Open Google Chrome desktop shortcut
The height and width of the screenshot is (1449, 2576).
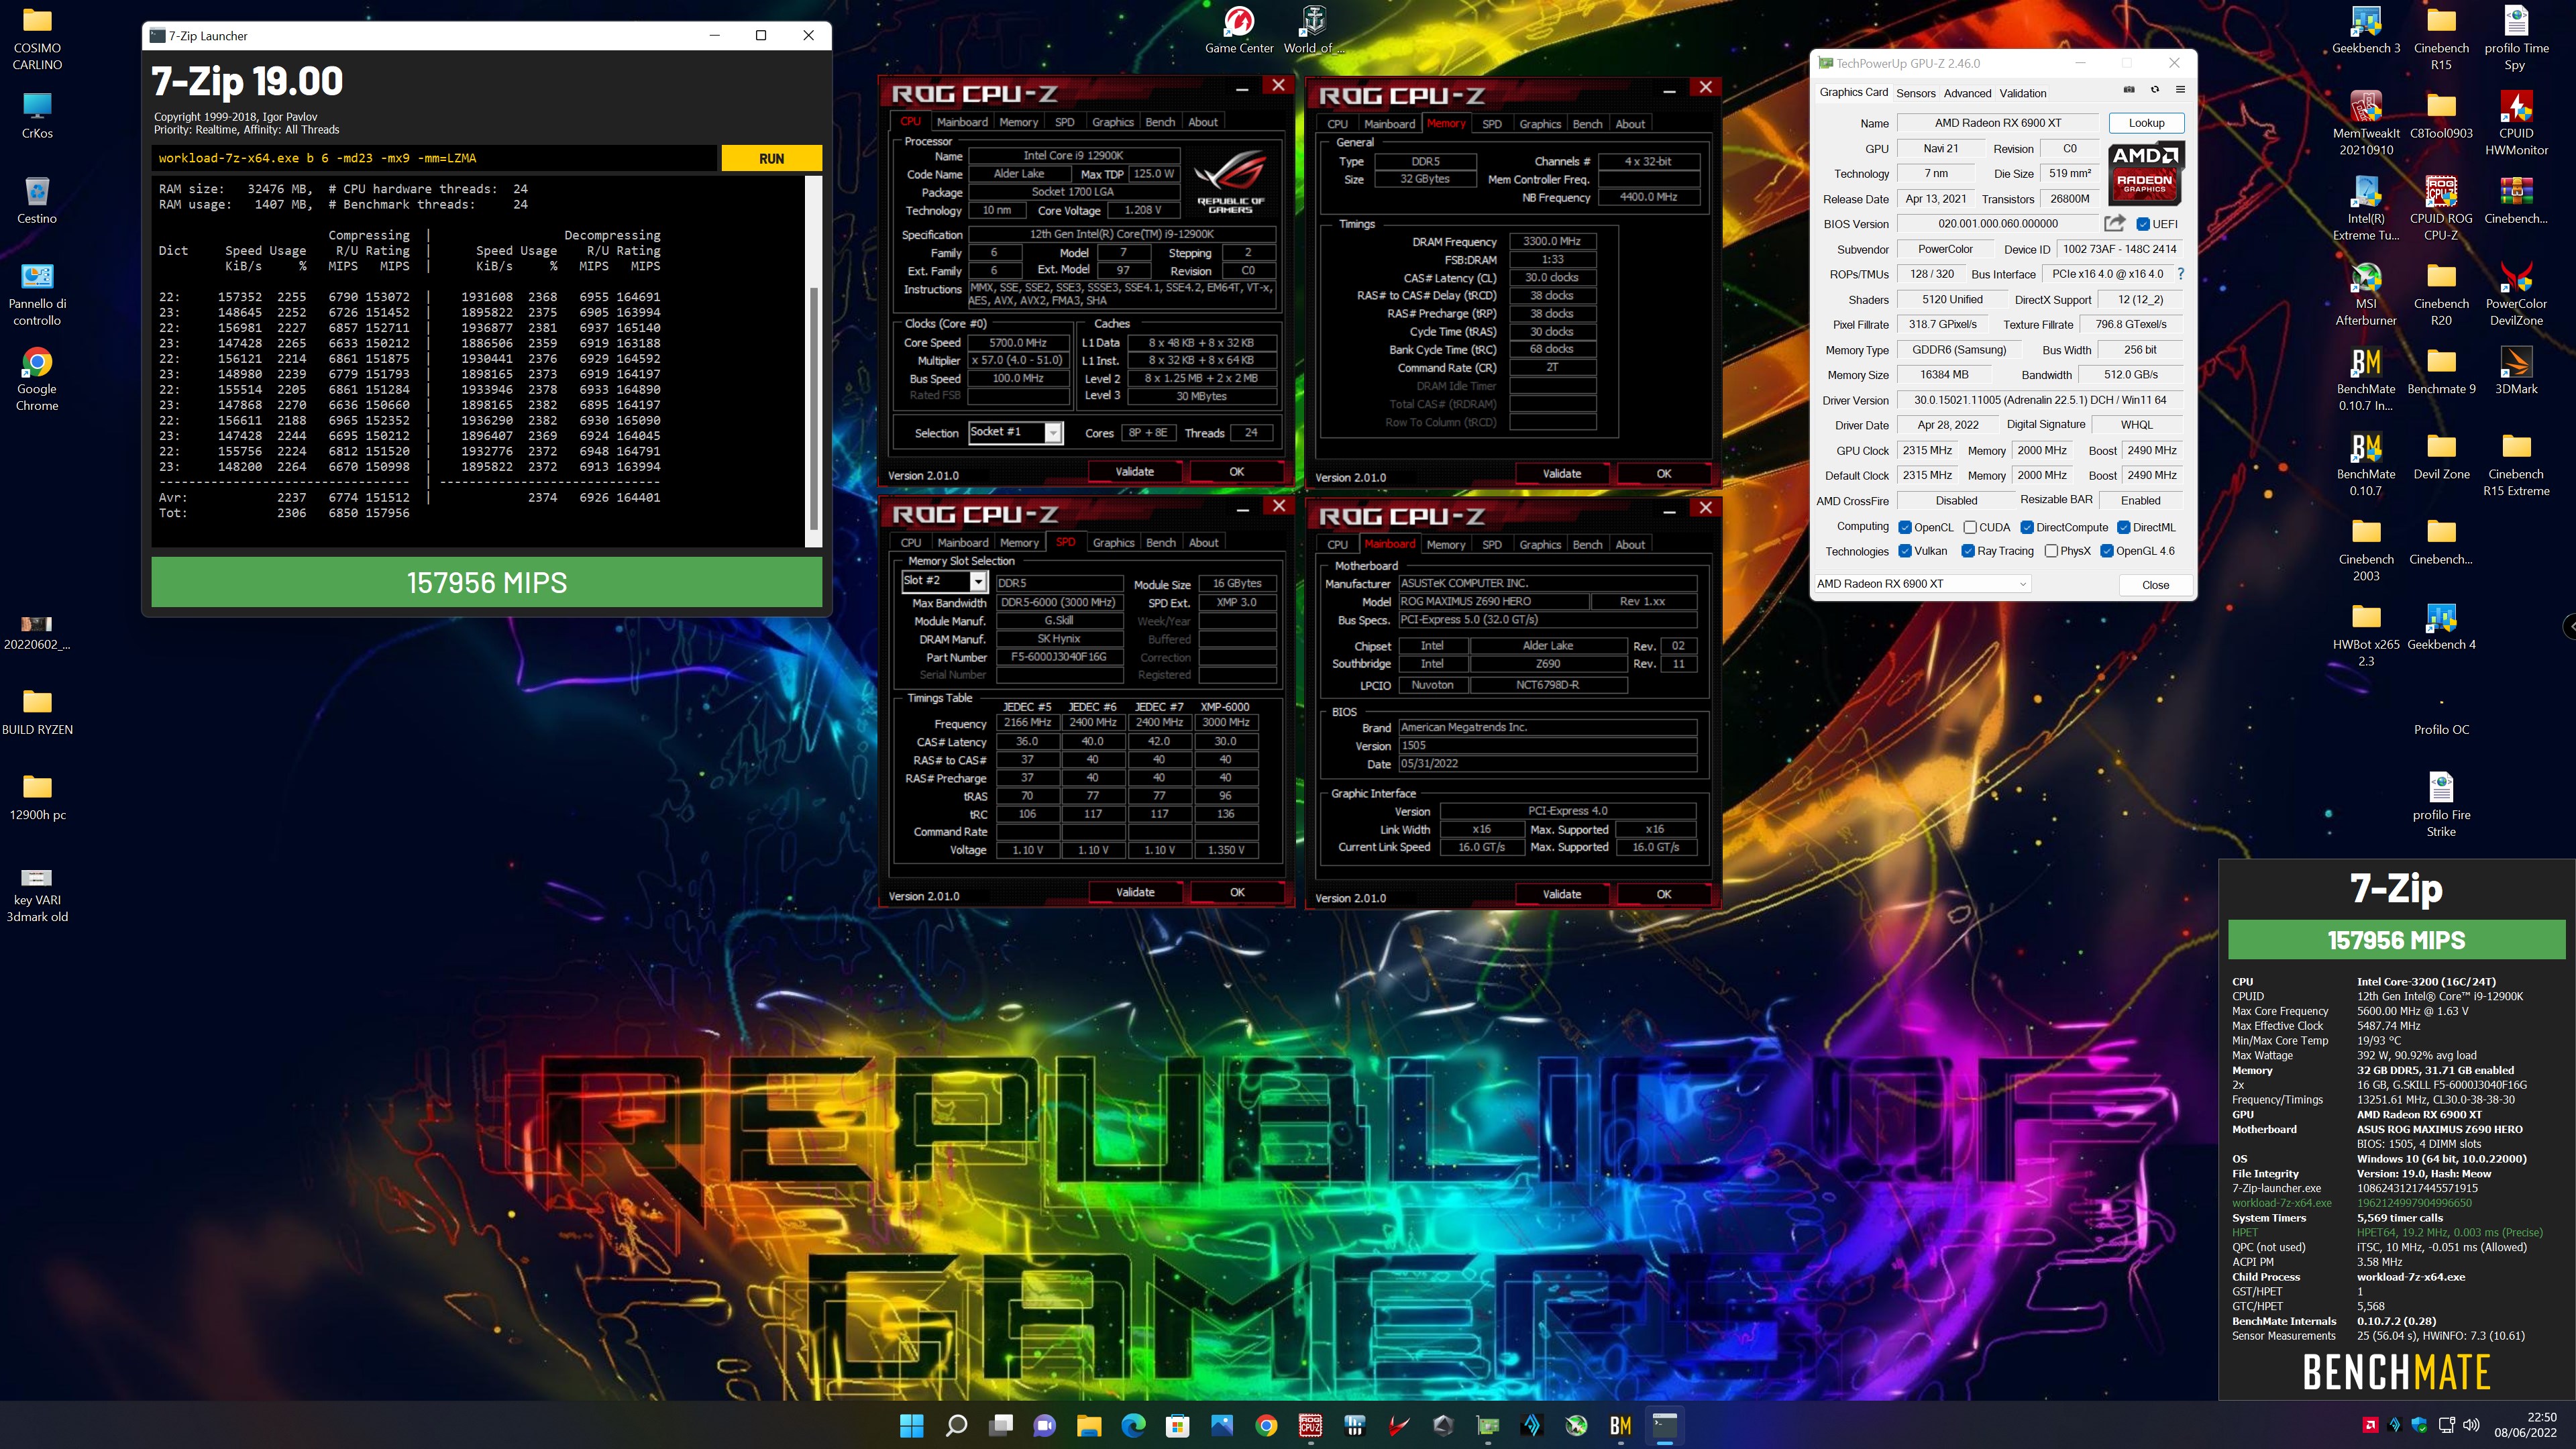37,379
